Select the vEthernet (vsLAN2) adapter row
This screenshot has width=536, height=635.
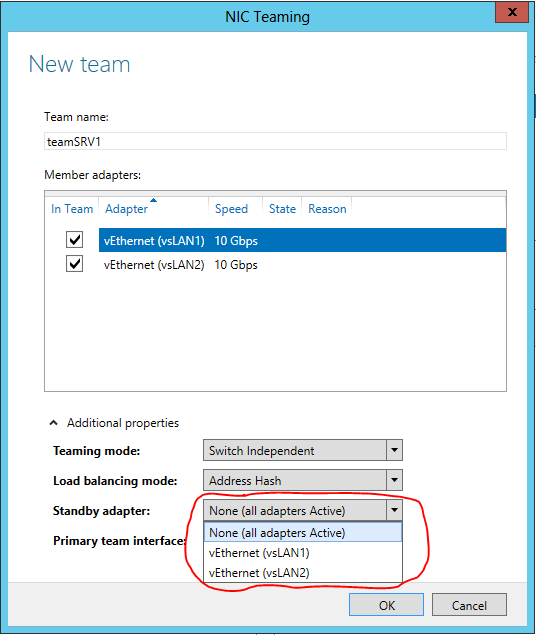pos(302,264)
